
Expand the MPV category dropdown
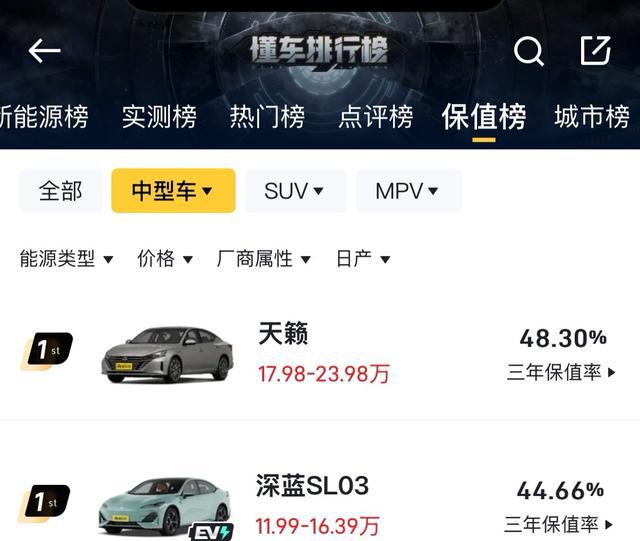click(409, 191)
